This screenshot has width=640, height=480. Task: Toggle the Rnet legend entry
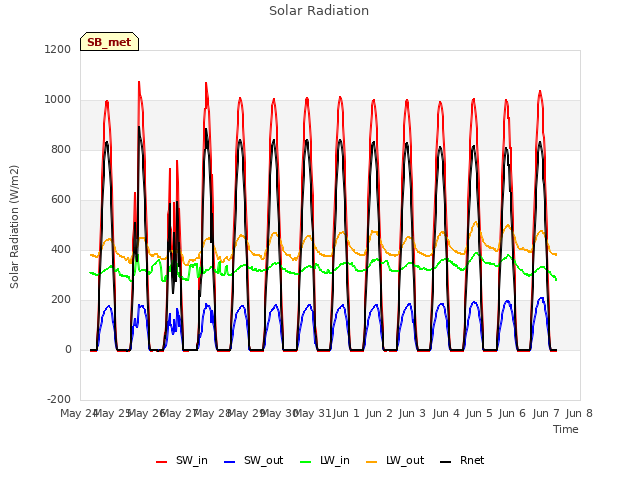462,460
